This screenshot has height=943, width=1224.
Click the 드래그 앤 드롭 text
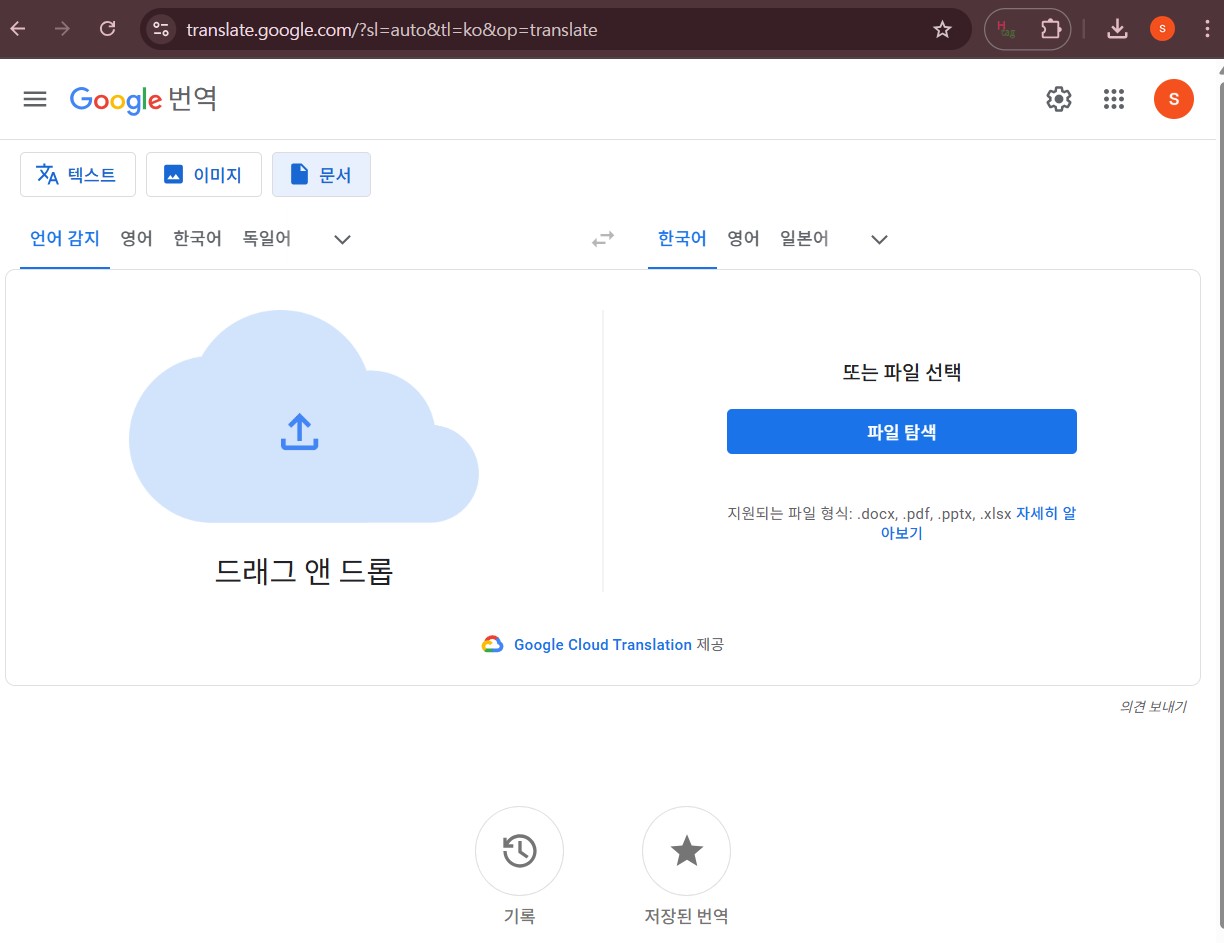click(304, 571)
